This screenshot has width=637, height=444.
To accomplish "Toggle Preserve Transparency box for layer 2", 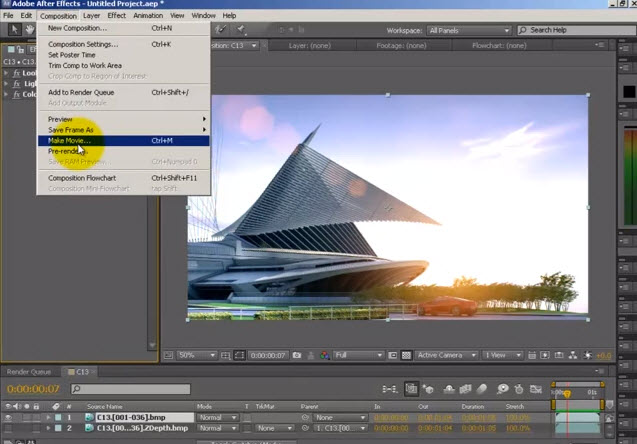I will coord(247,428).
